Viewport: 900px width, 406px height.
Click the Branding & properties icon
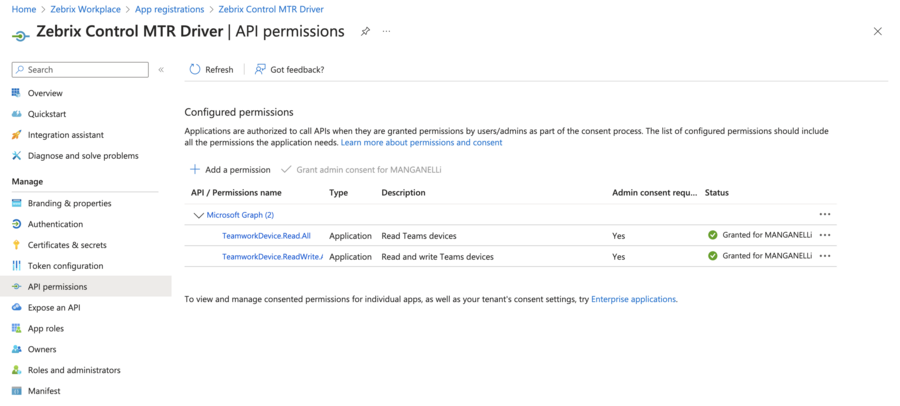pyautogui.click(x=17, y=203)
